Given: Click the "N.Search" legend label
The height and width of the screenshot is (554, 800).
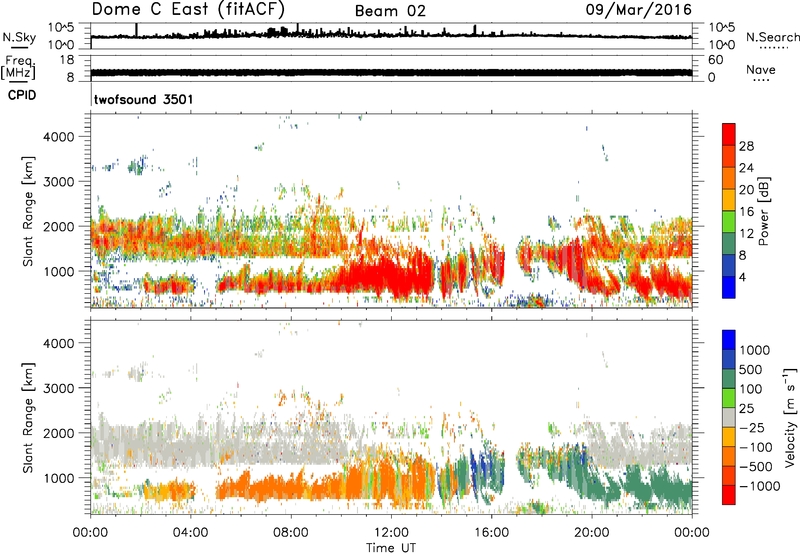Looking at the screenshot, I should click(x=772, y=37).
